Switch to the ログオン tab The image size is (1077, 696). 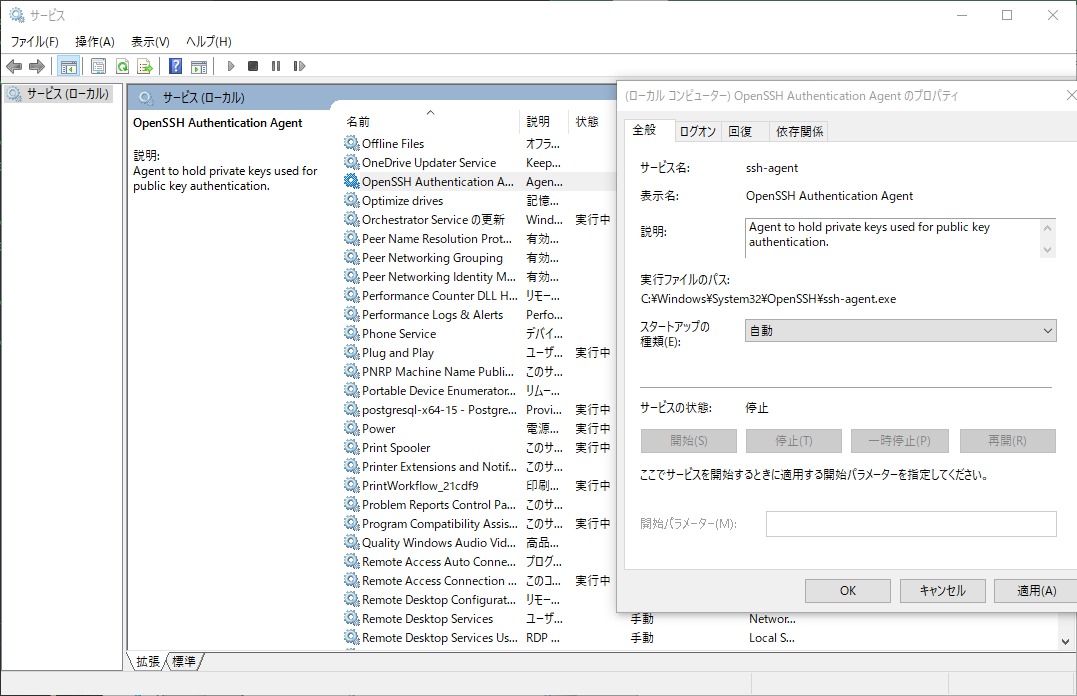pyautogui.click(x=697, y=129)
